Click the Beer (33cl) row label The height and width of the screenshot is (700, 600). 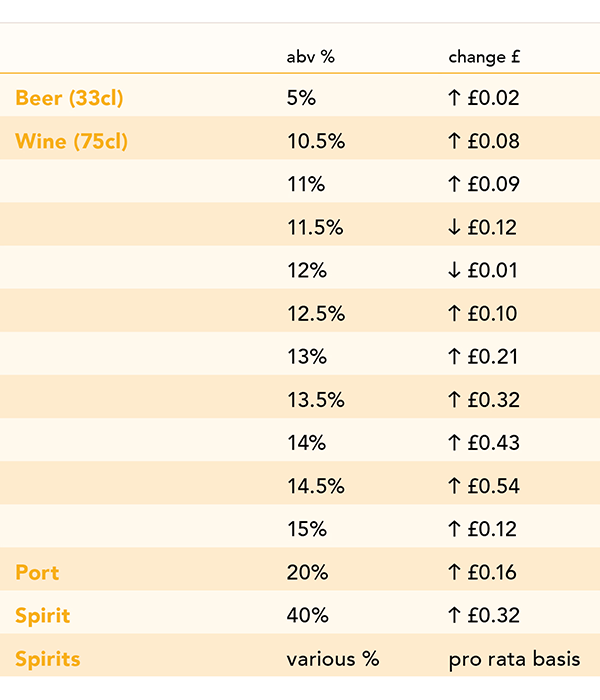(69, 98)
